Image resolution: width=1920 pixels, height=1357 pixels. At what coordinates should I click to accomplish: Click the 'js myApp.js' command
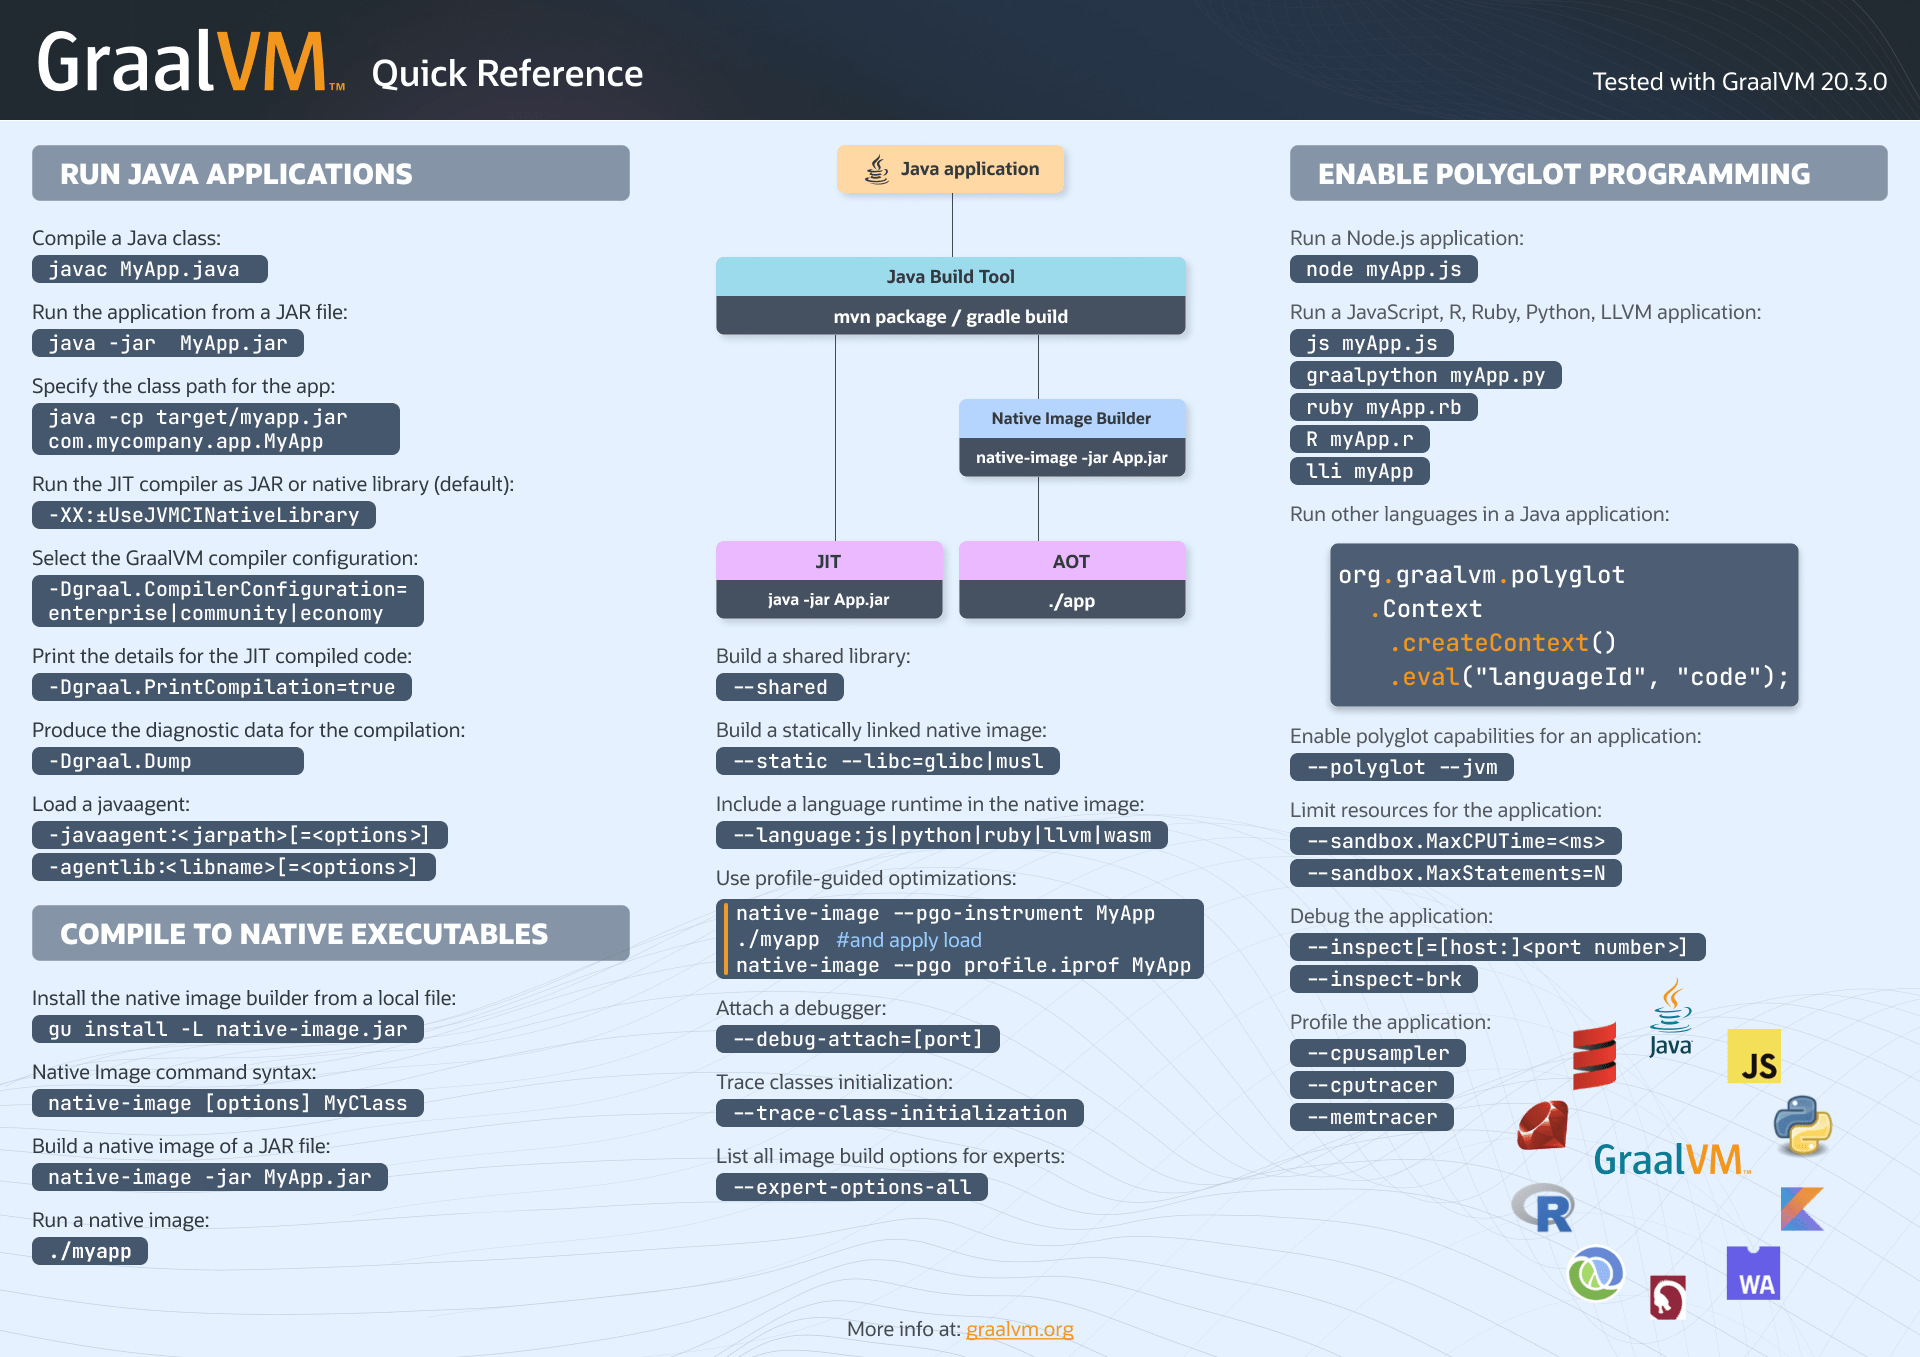[1371, 343]
